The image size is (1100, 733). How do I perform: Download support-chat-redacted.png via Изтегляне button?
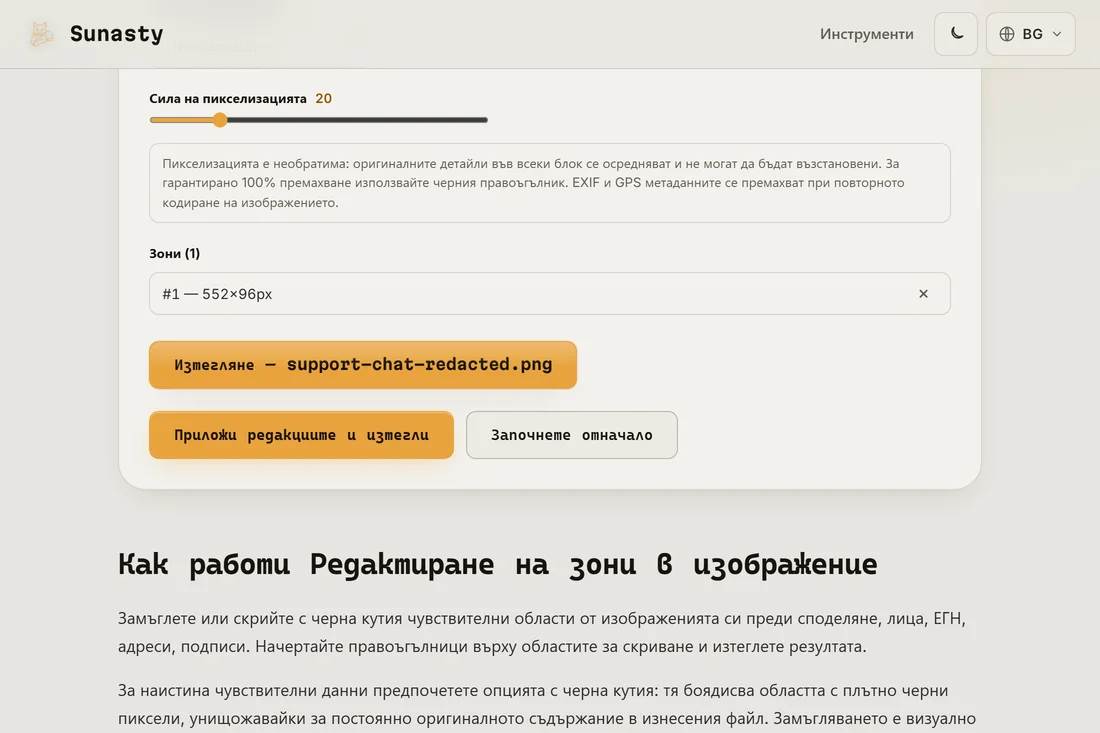click(363, 365)
